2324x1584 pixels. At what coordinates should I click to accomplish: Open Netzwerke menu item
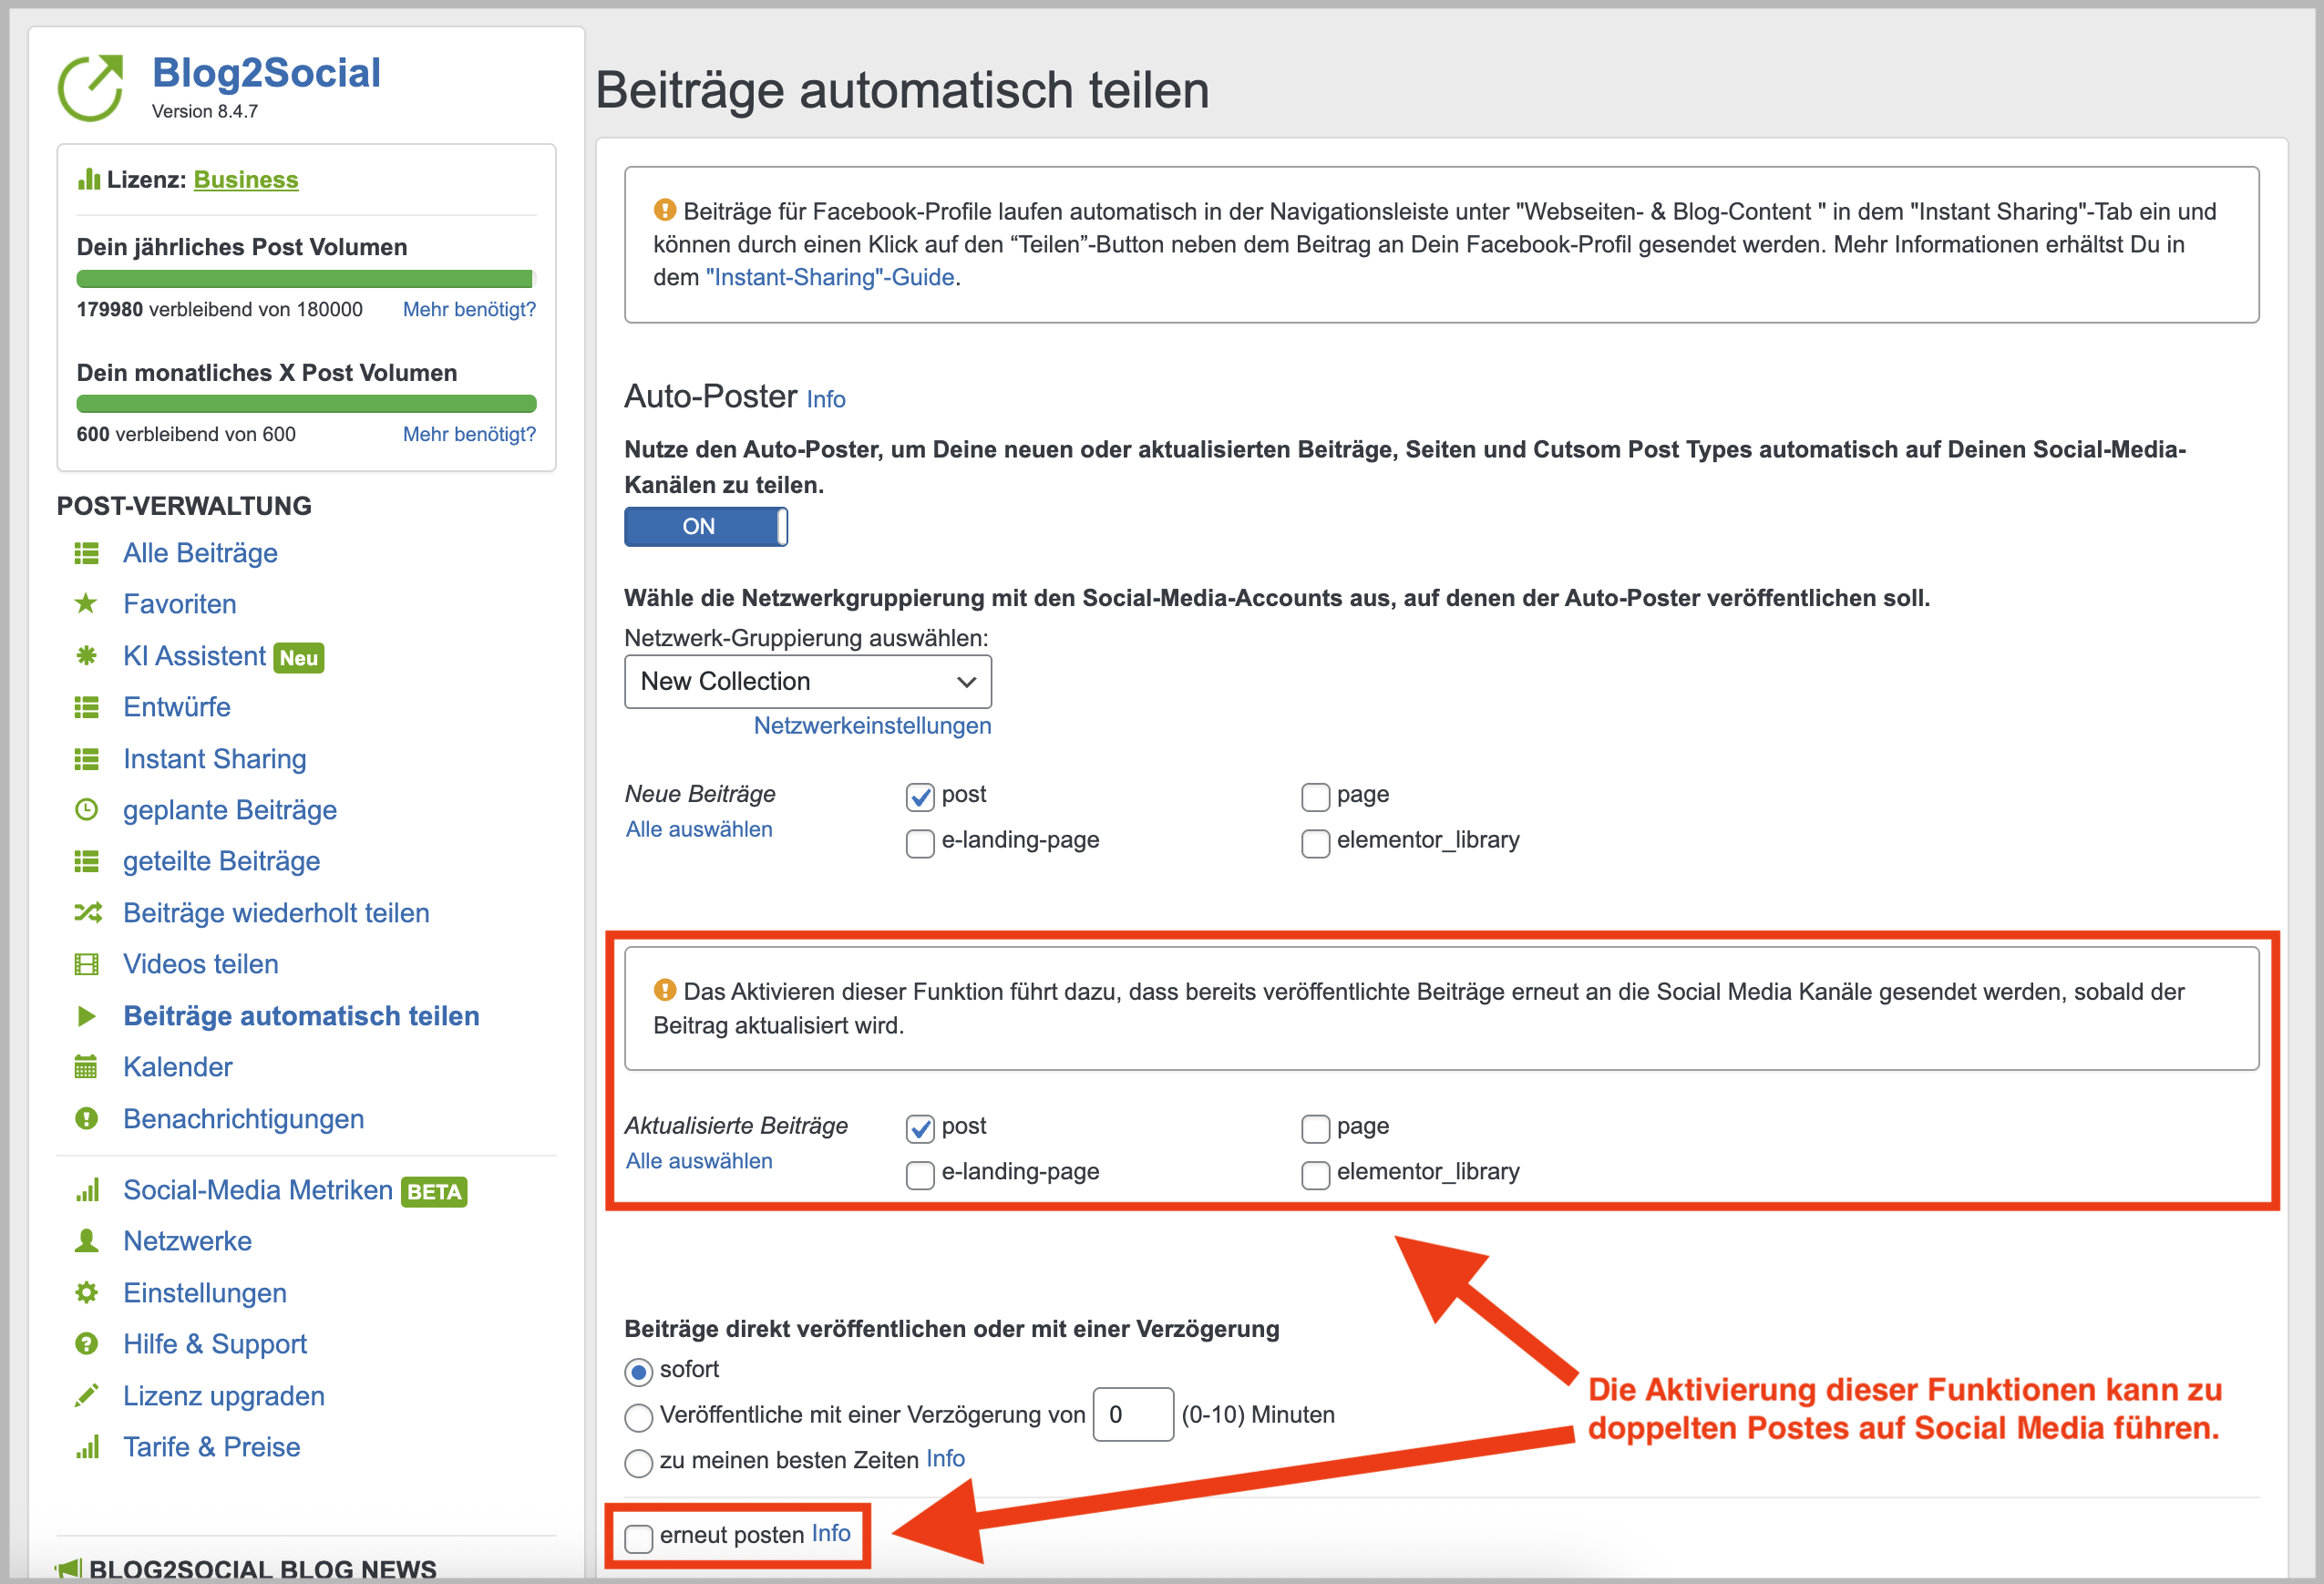tap(188, 1241)
